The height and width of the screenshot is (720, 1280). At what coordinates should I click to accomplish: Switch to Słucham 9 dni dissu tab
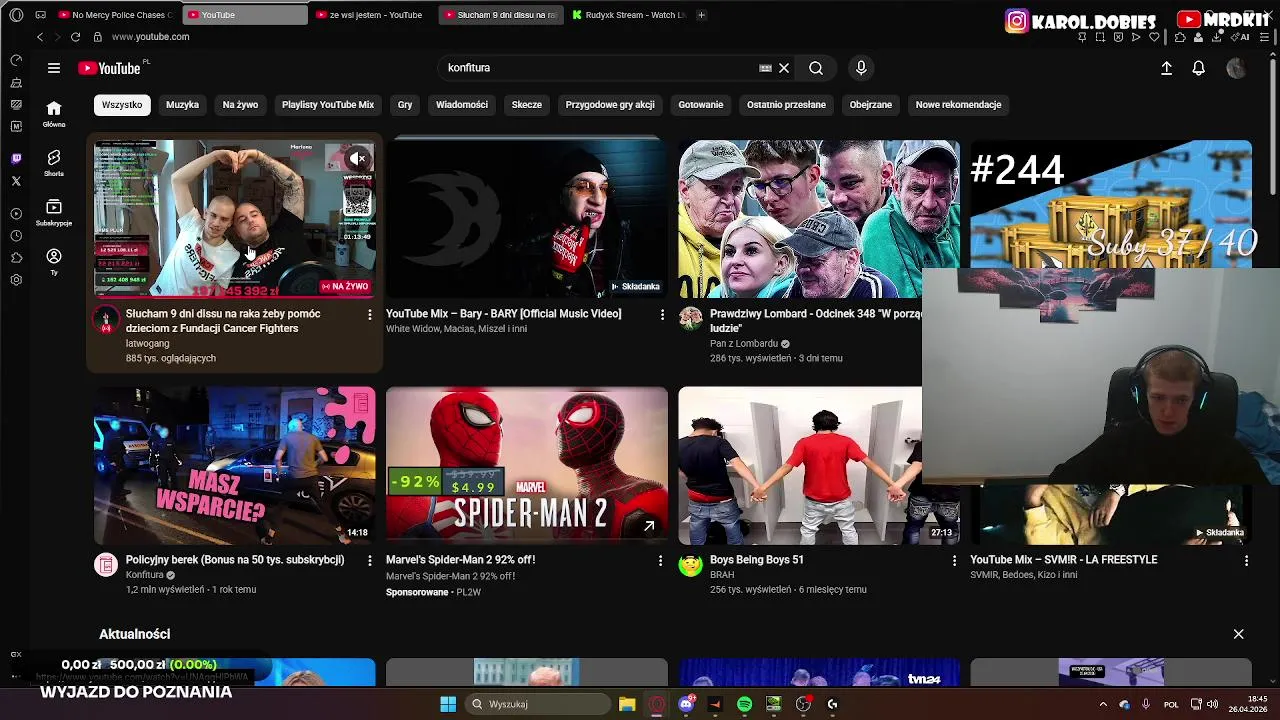point(500,15)
